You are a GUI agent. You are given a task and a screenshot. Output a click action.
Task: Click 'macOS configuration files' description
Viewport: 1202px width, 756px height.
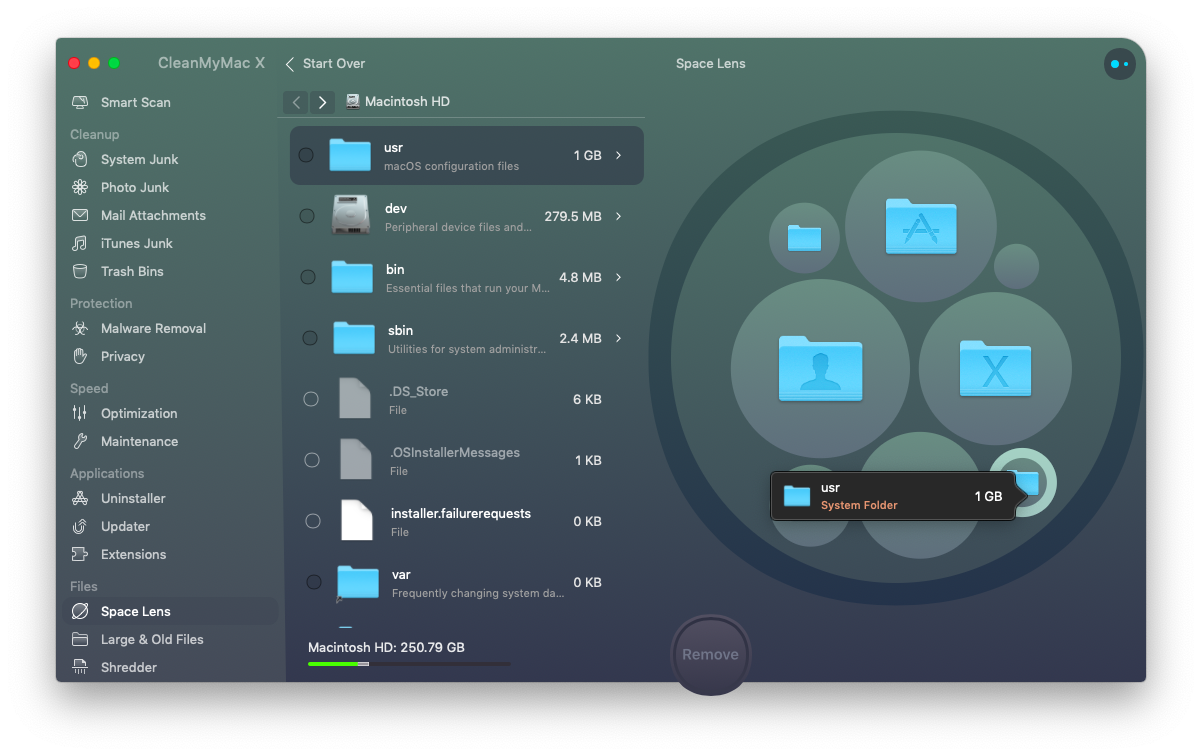pos(451,166)
